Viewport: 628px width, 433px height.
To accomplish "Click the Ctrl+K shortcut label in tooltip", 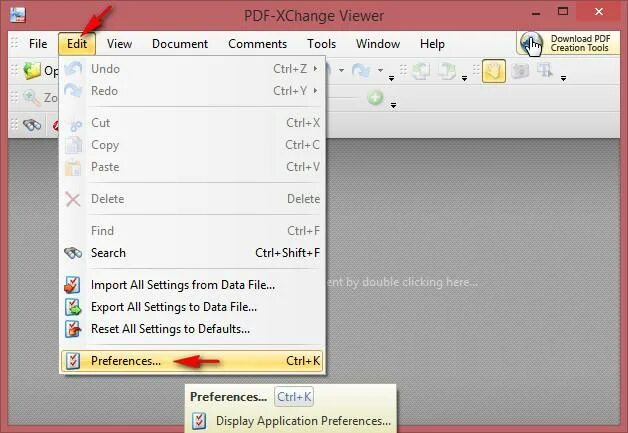I will coord(294,397).
